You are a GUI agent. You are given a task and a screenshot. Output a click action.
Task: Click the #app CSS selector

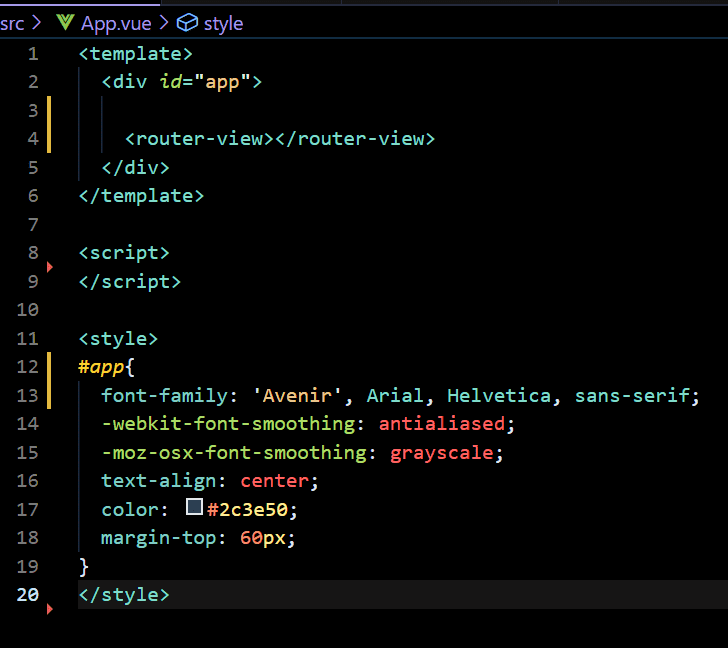[101, 367]
